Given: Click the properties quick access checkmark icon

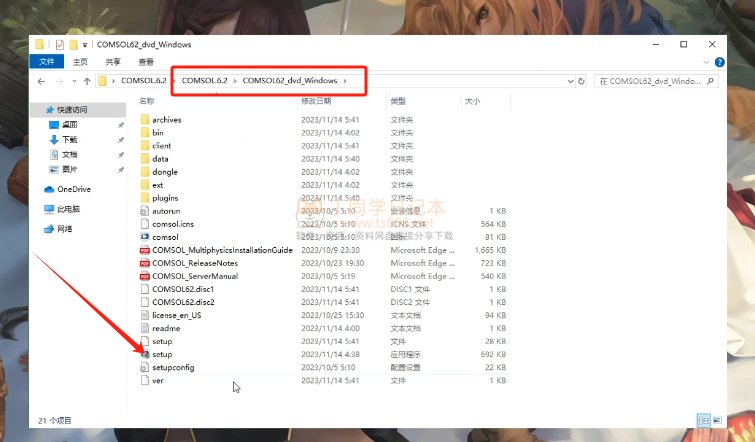Looking at the screenshot, I should tap(60, 44).
